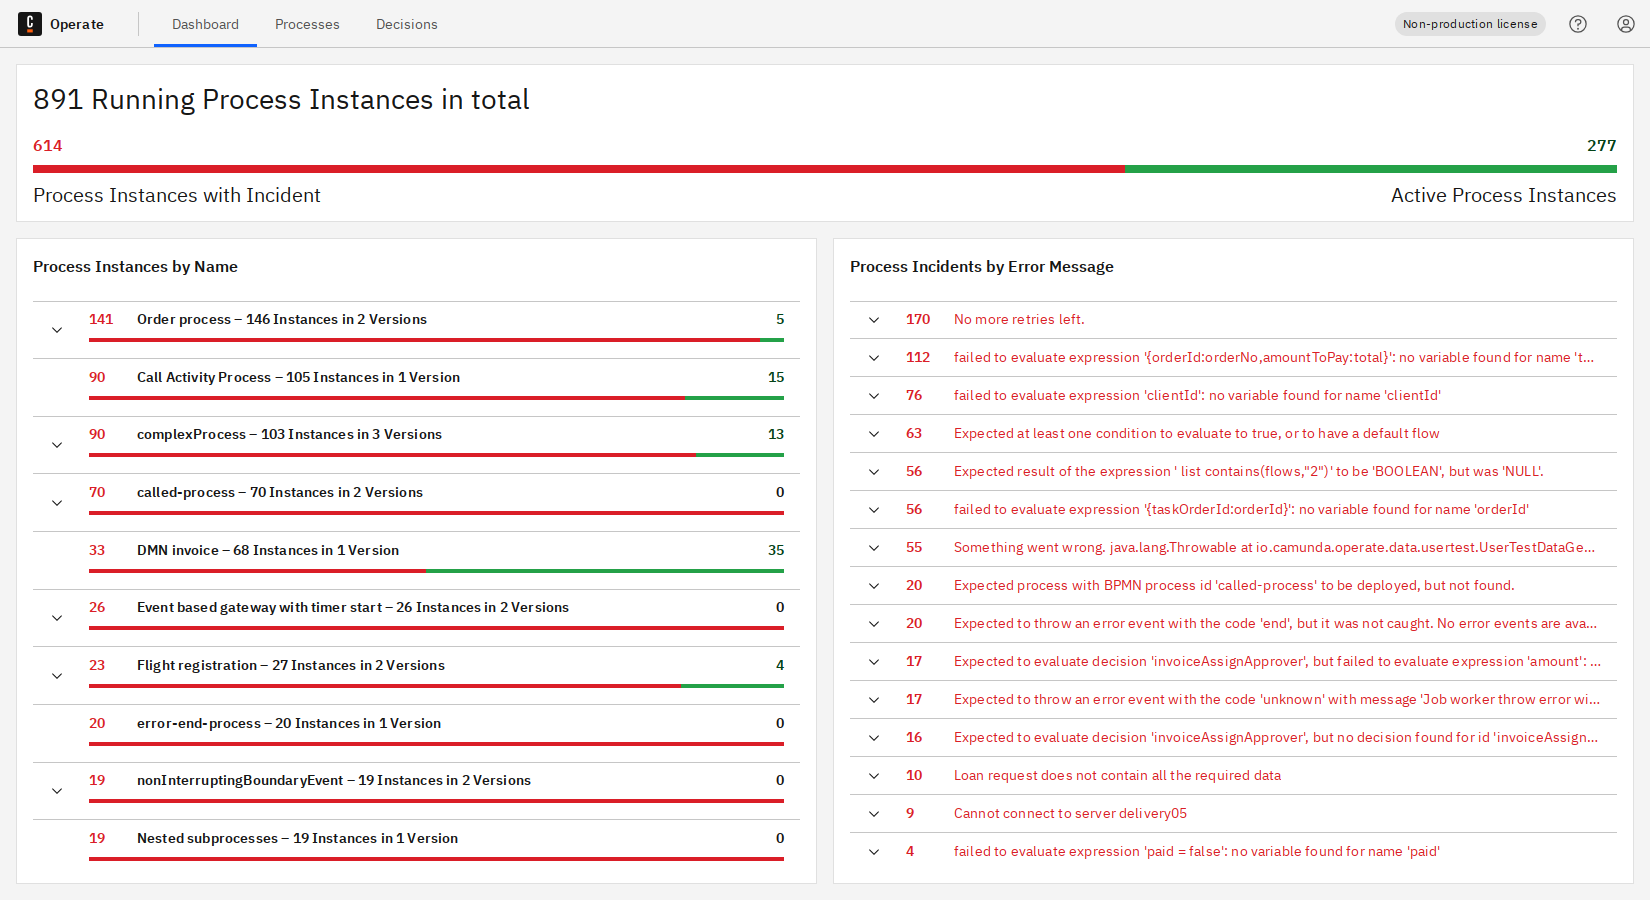
Task: Click the 277 active instances count
Action: click(1601, 146)
